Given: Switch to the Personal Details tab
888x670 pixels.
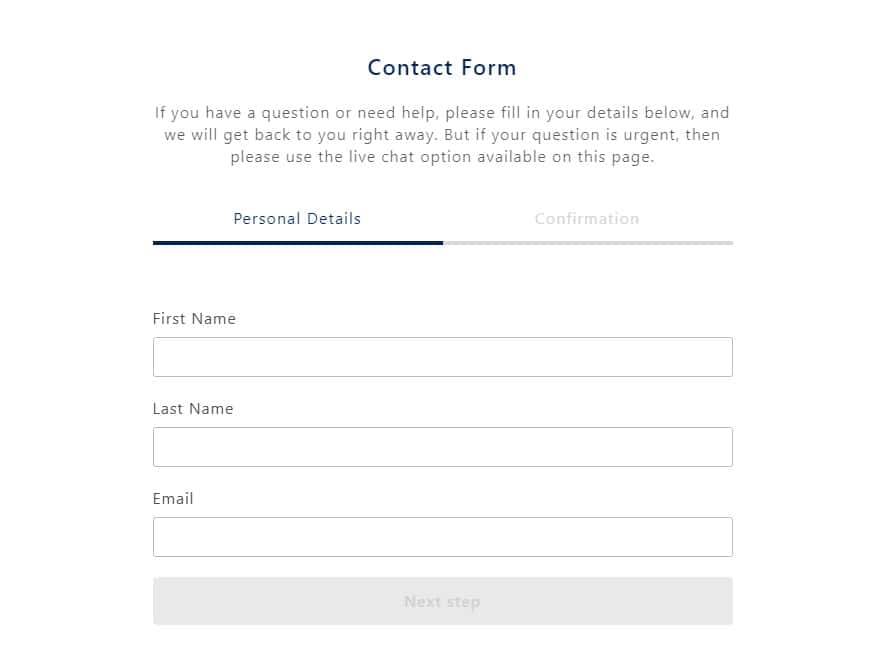Looking at the screenshot, I should [297, 218].
